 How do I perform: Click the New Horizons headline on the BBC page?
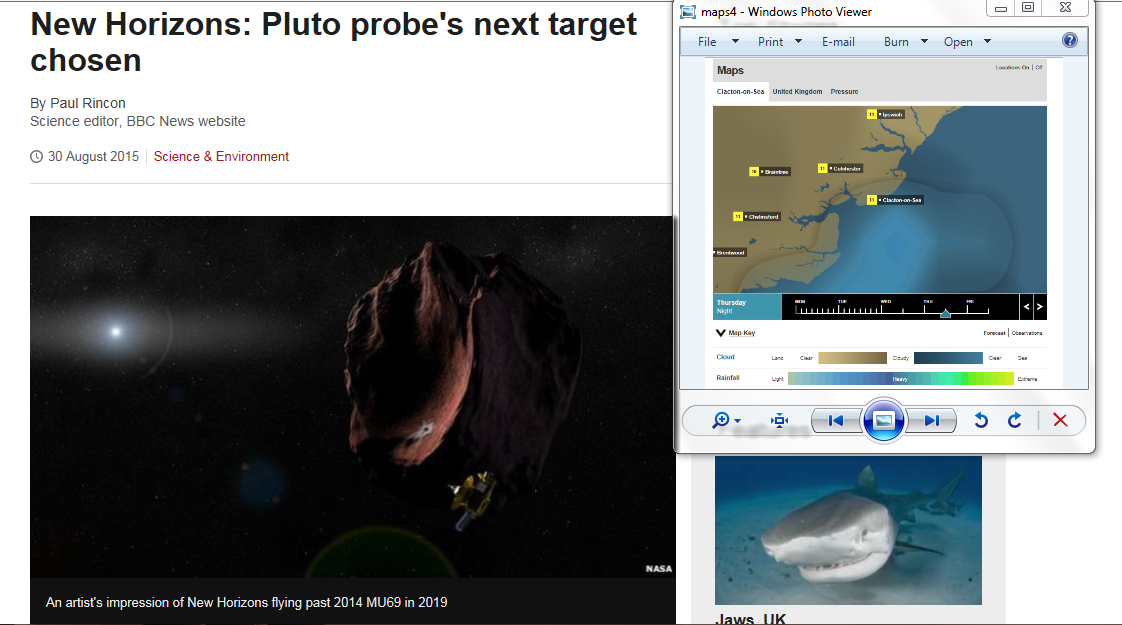tap(333, 42)
